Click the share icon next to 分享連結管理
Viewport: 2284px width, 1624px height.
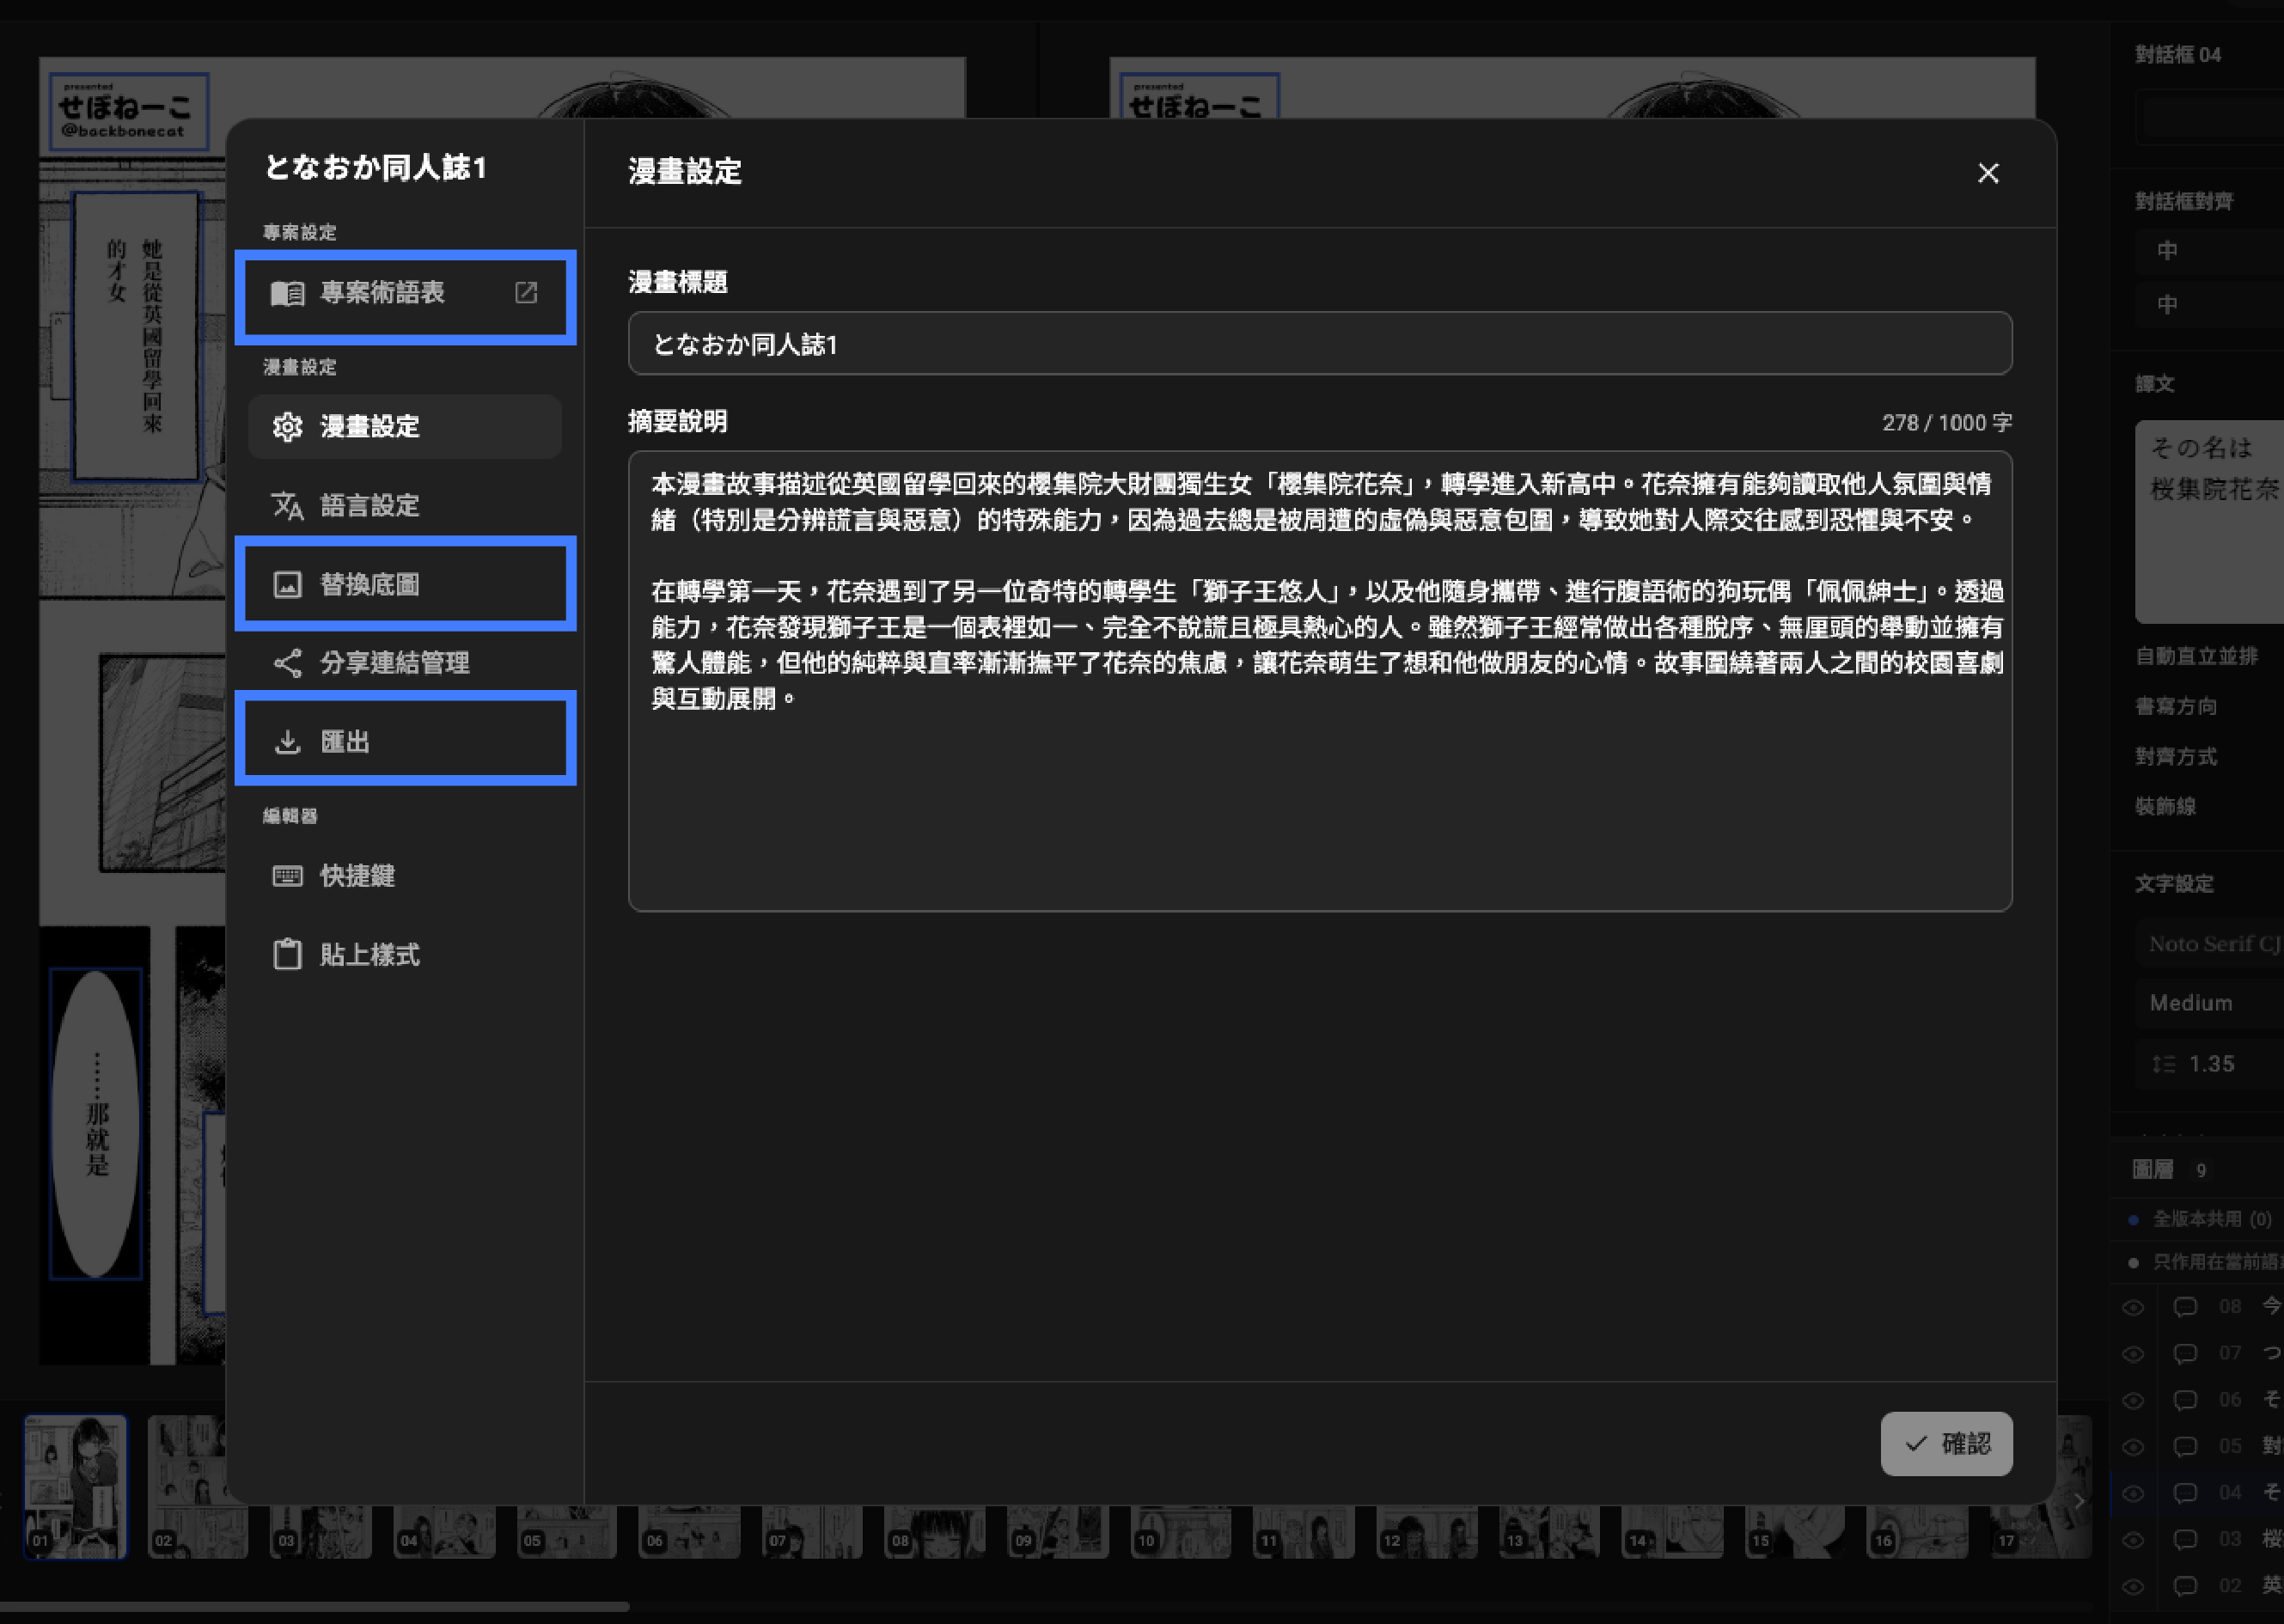pyautogui.click(x=288, y=663)
